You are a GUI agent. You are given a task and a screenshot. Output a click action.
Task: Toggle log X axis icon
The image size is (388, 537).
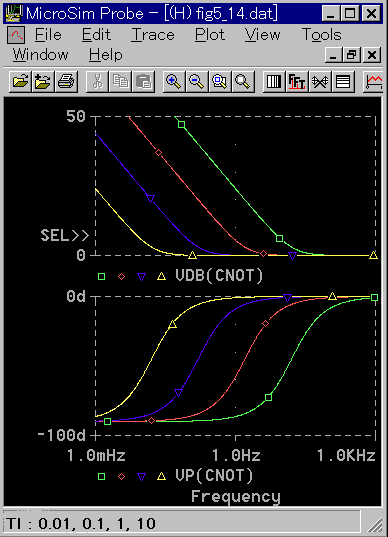click(x=274, y=82)
